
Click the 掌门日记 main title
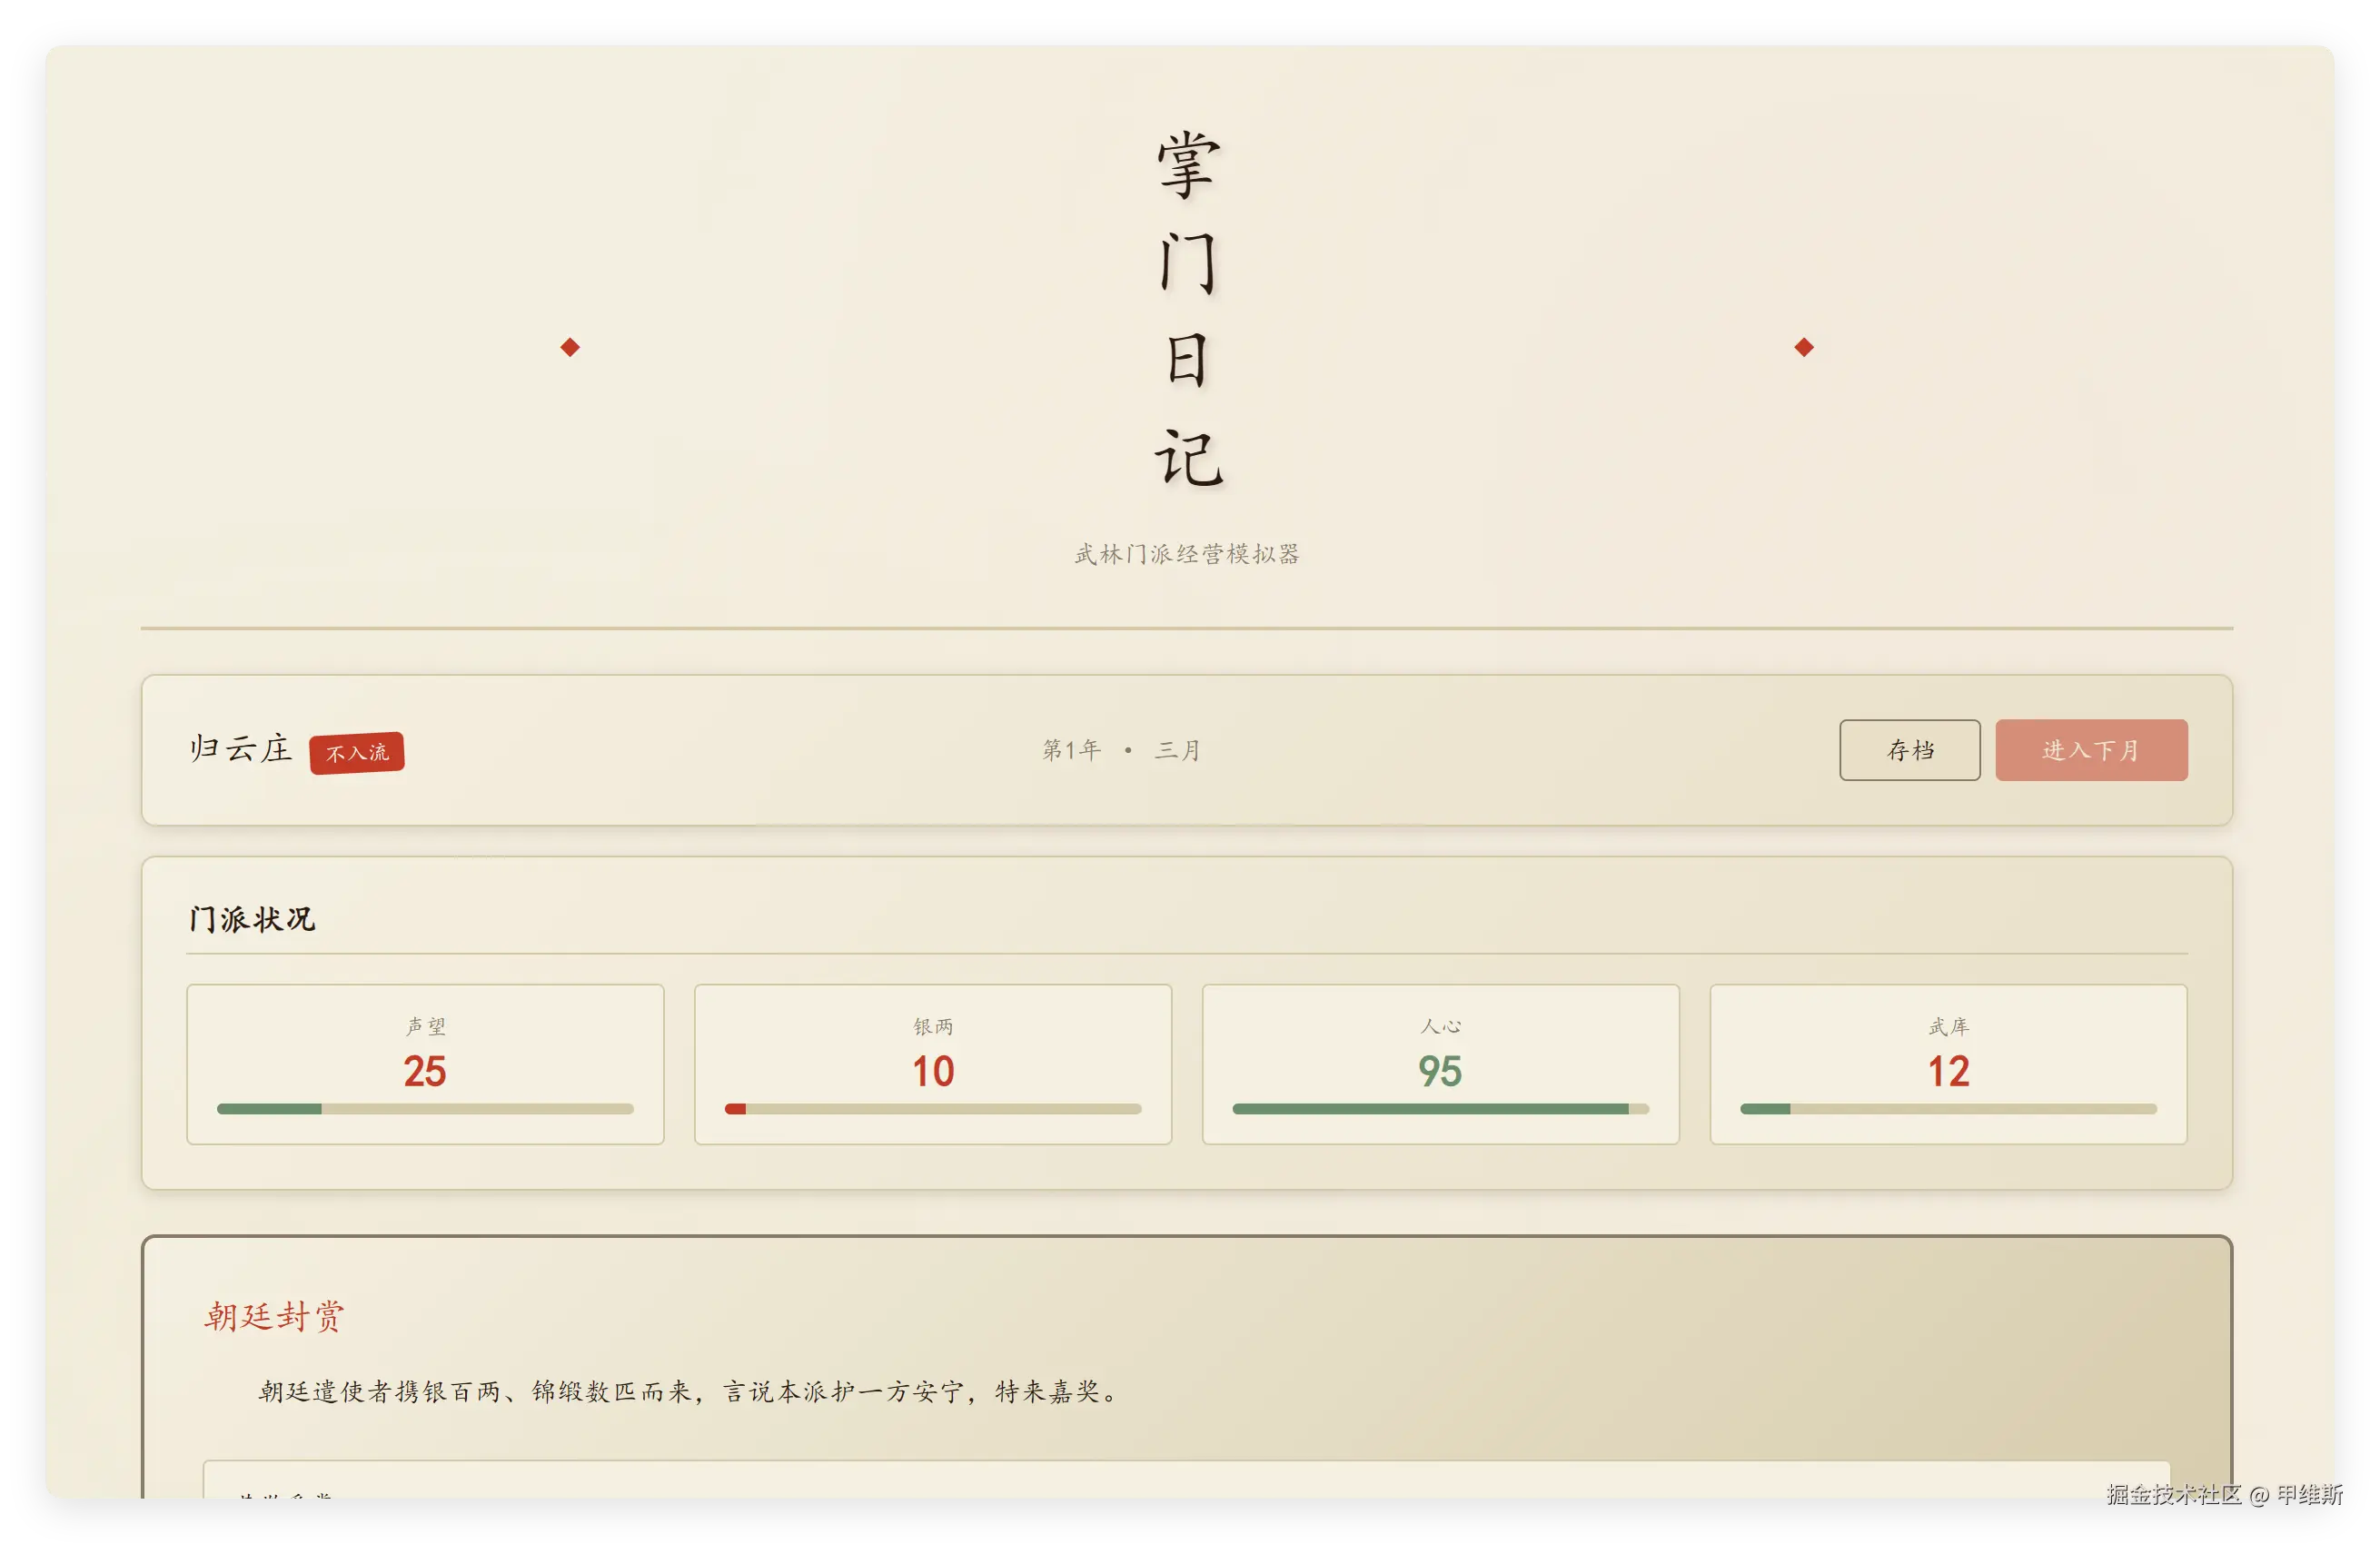(x=1189, y=309)
